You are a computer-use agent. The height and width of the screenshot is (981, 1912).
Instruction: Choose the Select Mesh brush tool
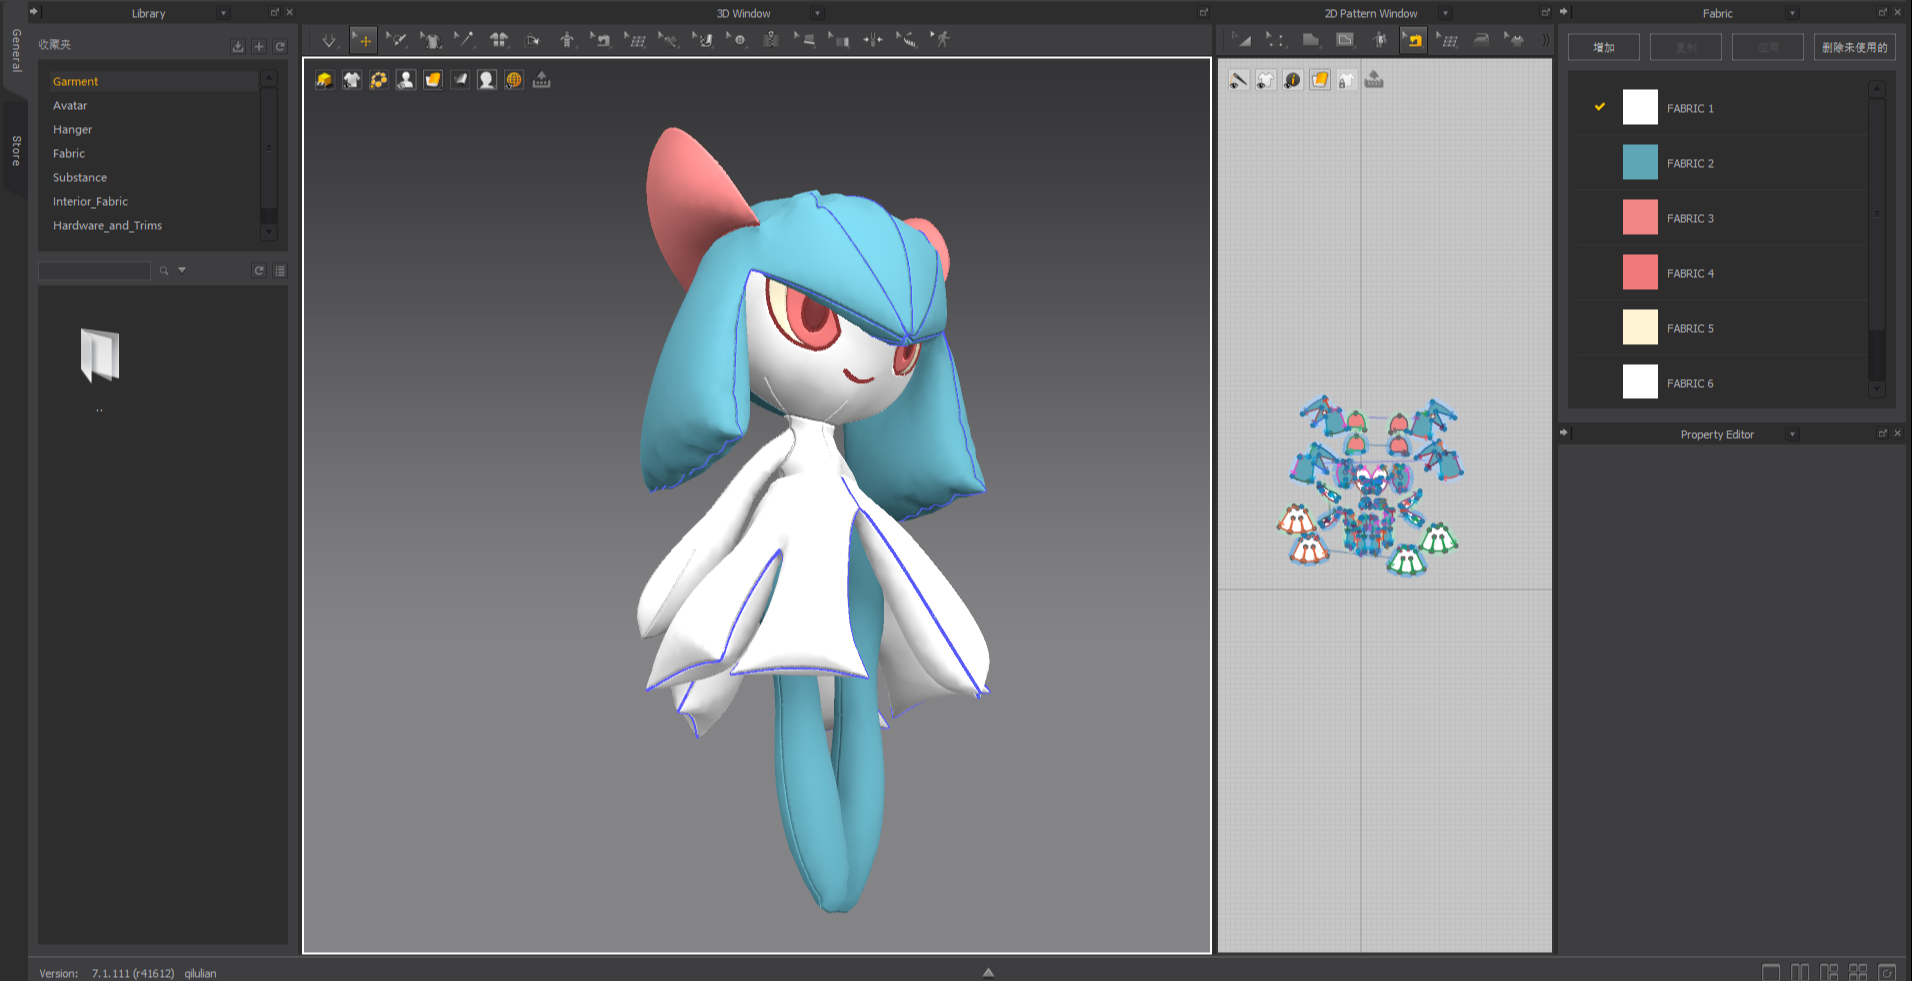(x=397, y=40)
